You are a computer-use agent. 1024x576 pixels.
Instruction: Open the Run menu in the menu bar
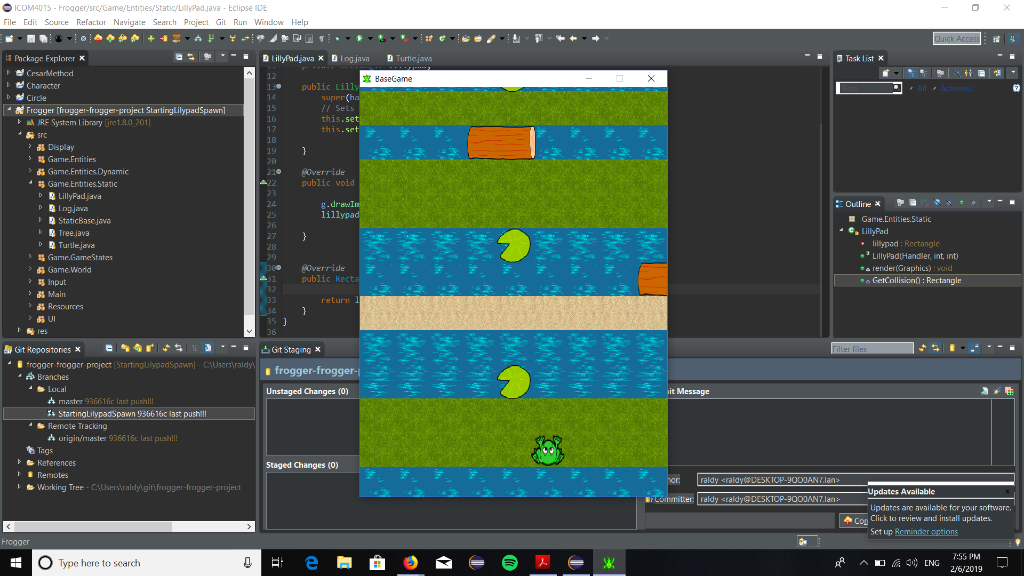240,22
